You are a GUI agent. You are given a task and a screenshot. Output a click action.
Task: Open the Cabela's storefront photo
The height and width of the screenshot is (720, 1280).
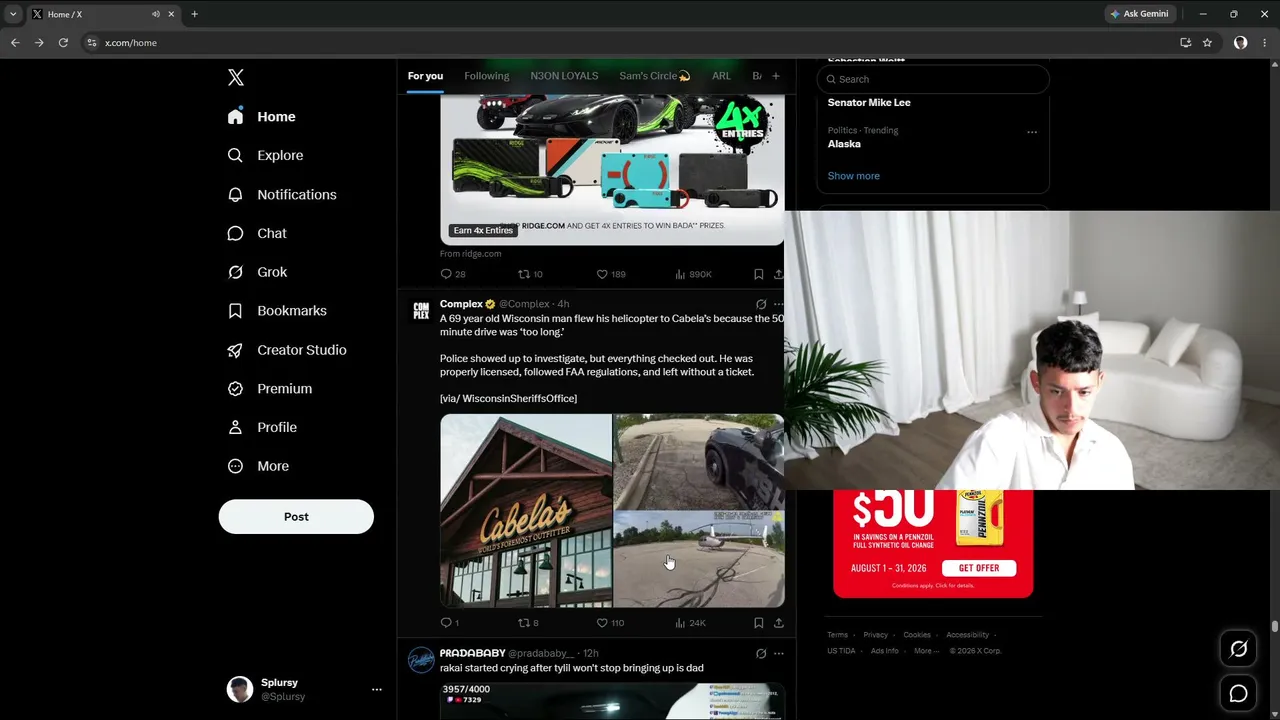[x=526, y=511]
